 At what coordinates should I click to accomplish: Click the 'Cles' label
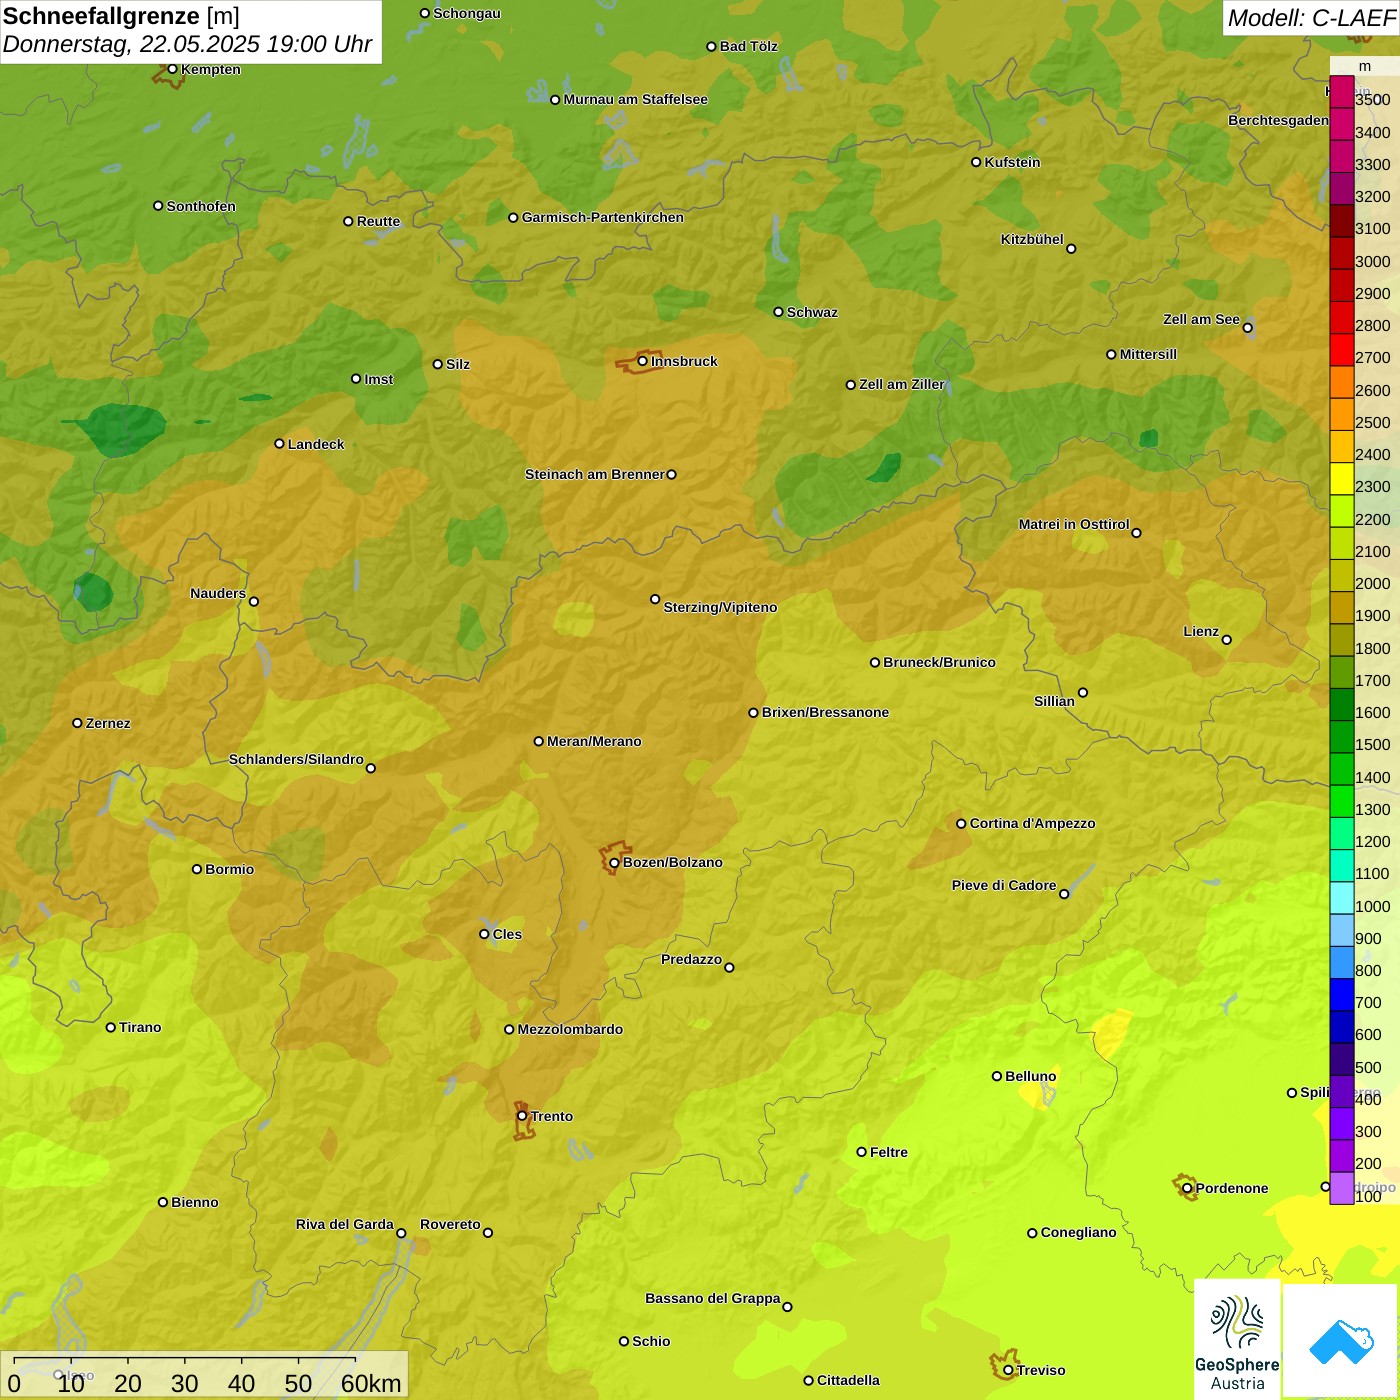[x=507, y=934]
